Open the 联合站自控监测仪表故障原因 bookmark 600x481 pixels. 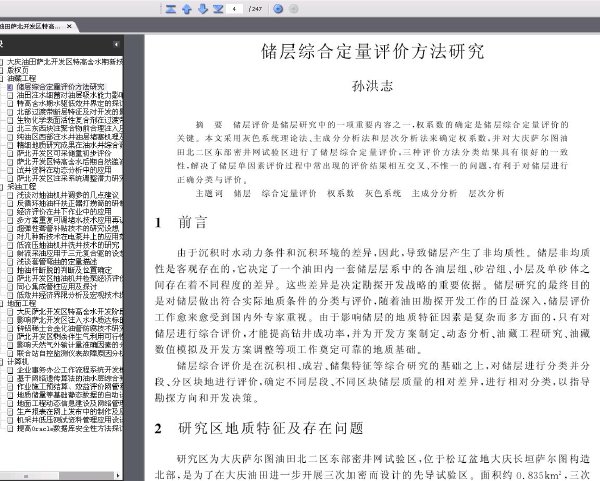pos(70,354)
